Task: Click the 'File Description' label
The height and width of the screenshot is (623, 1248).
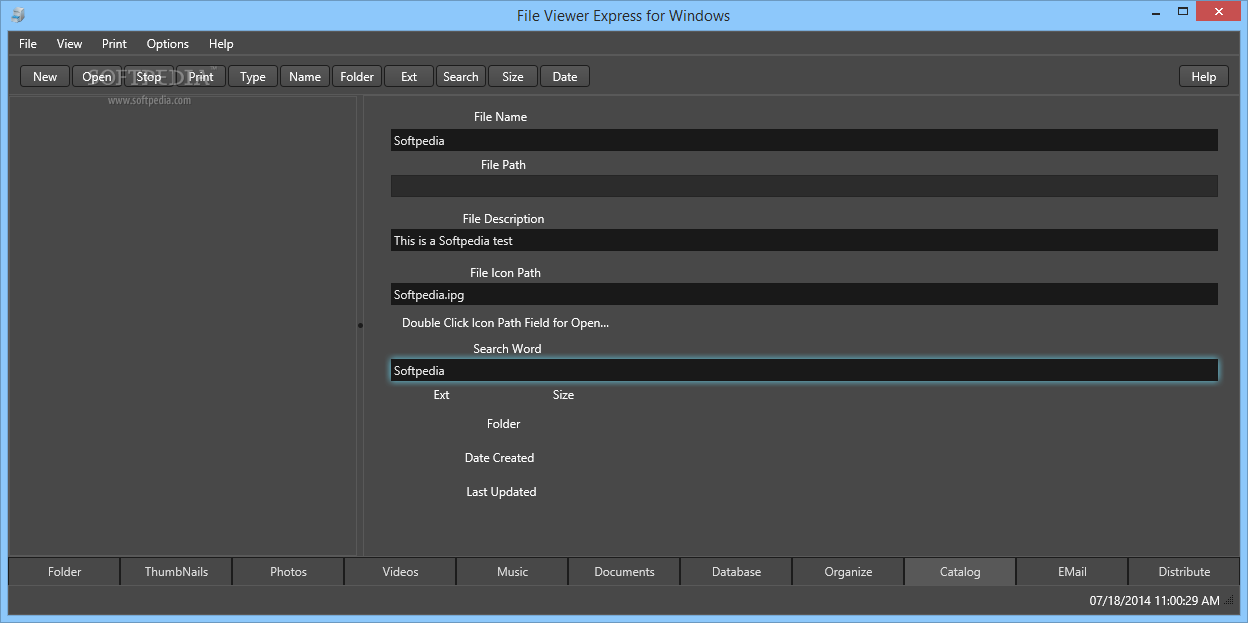Action: pos(503,219)
